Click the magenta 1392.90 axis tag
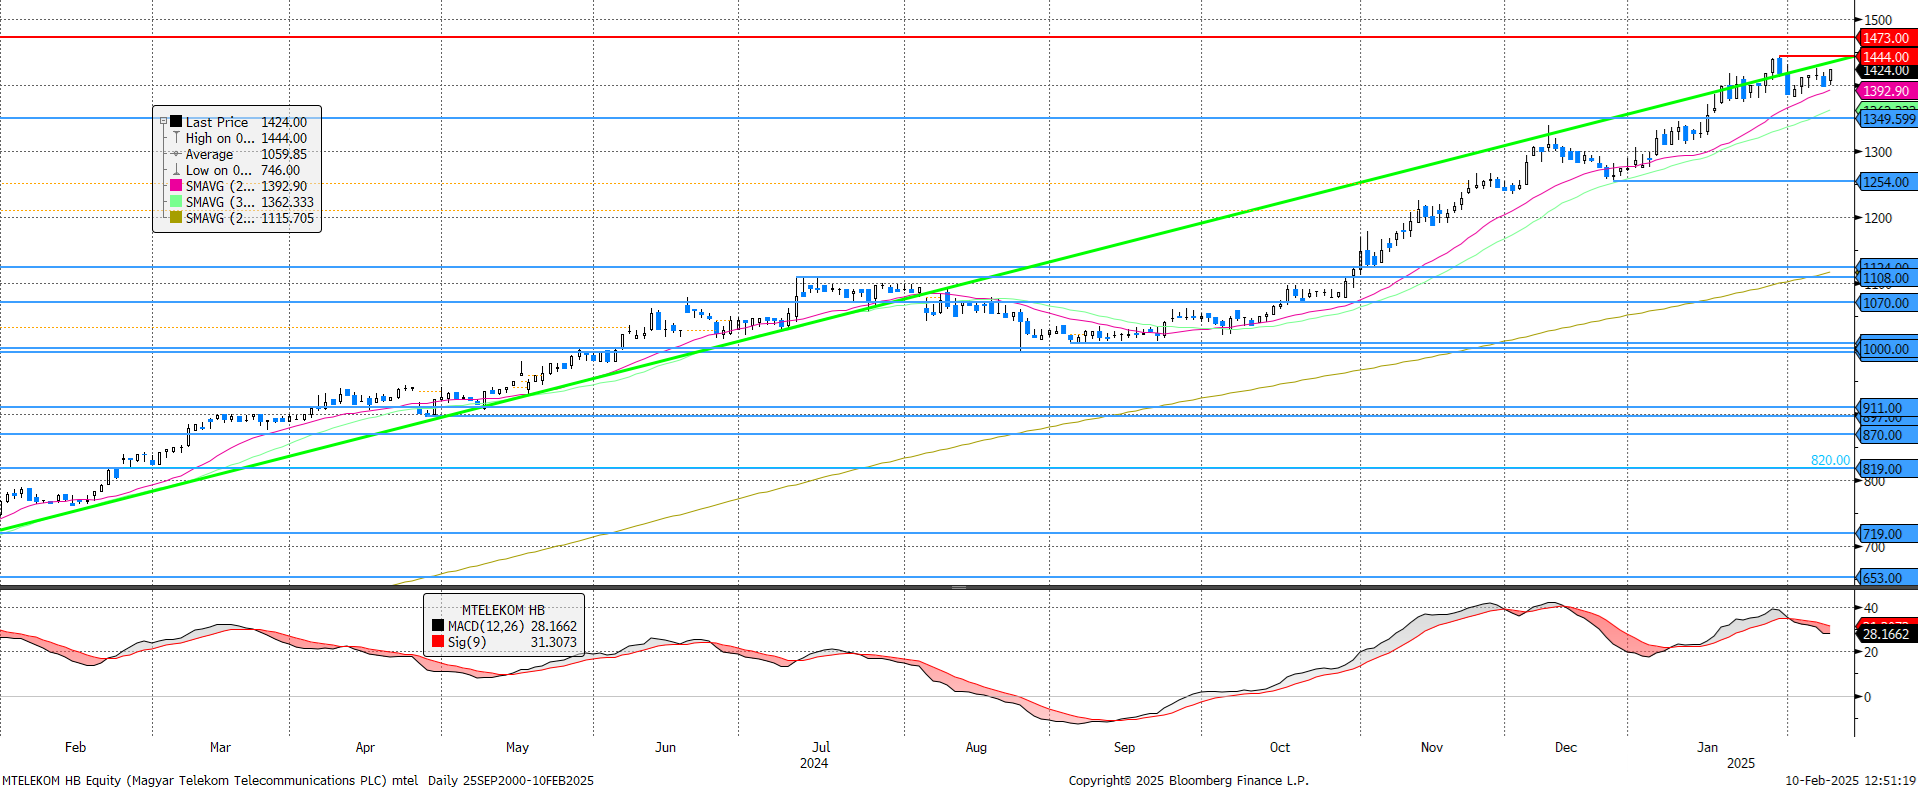 (1886, 91)
